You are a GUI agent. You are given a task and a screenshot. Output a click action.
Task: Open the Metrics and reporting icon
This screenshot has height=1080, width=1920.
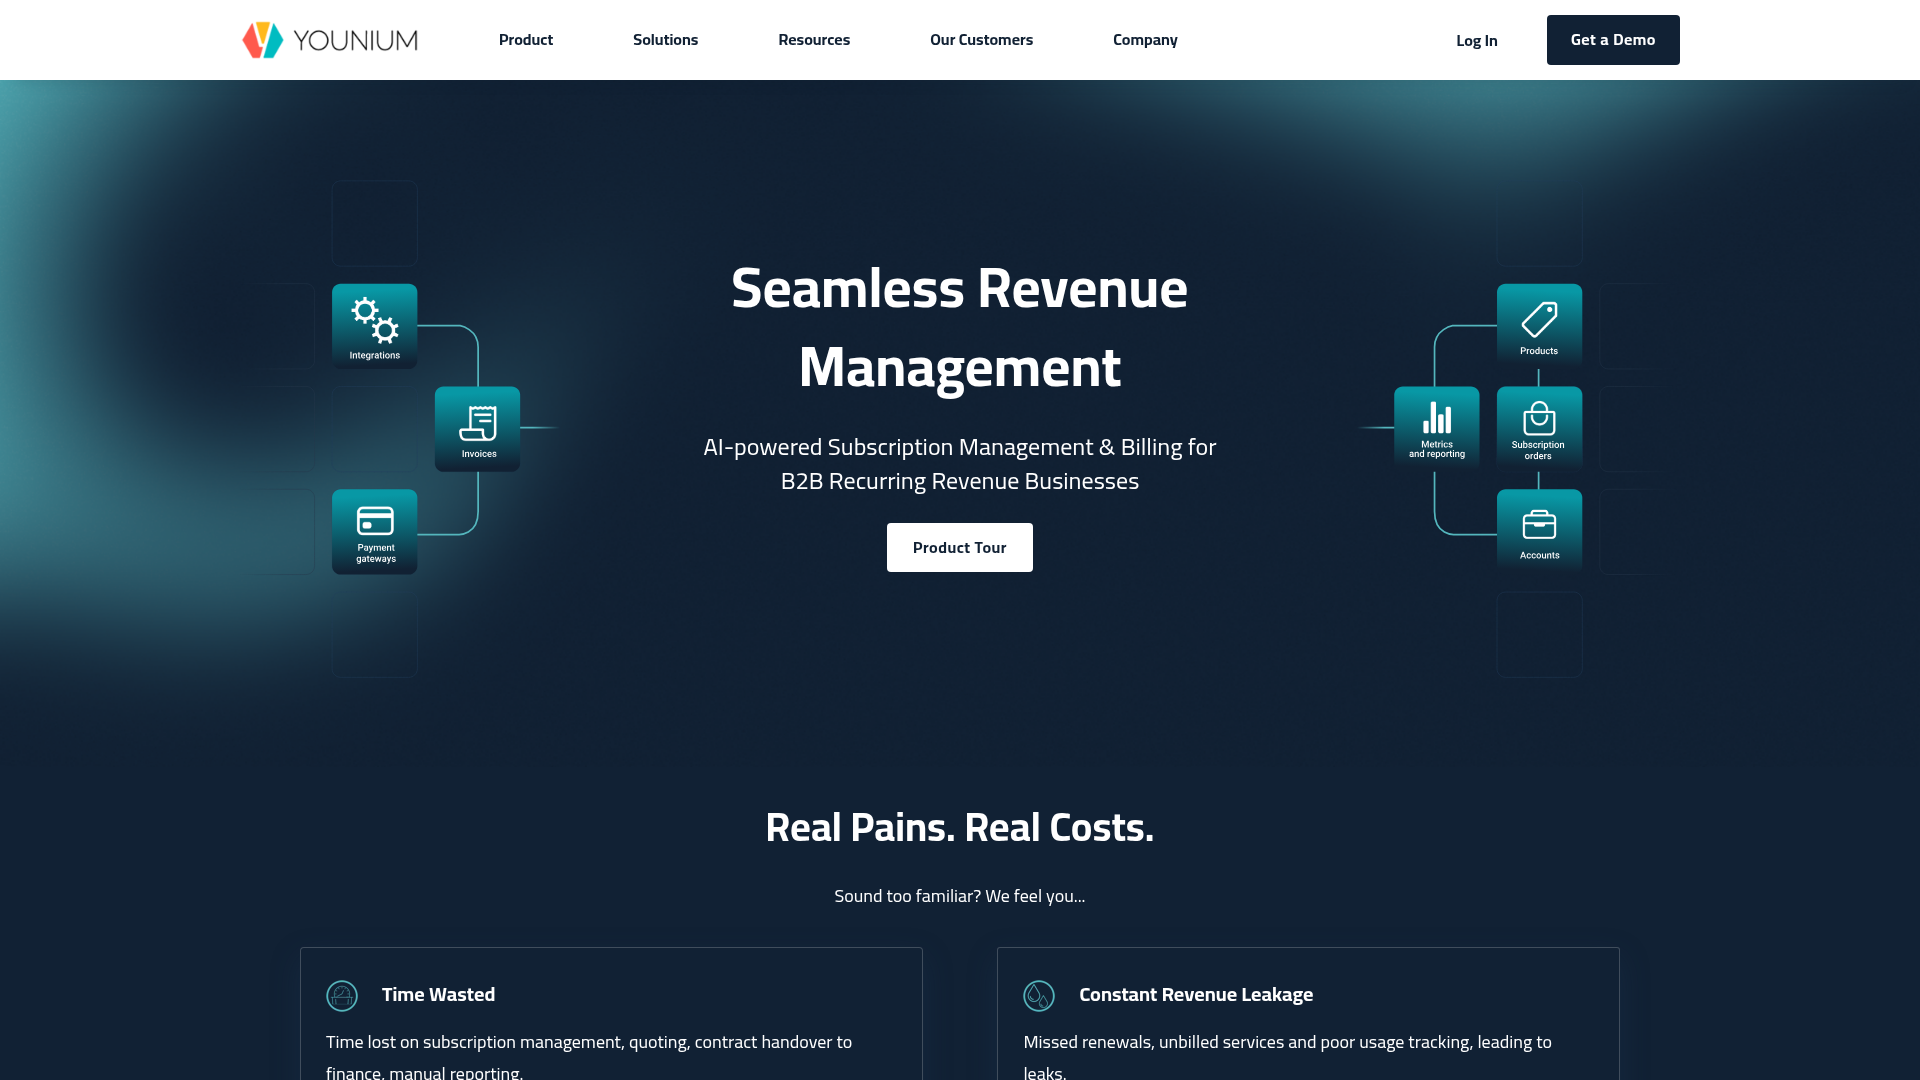[1436, 420]
